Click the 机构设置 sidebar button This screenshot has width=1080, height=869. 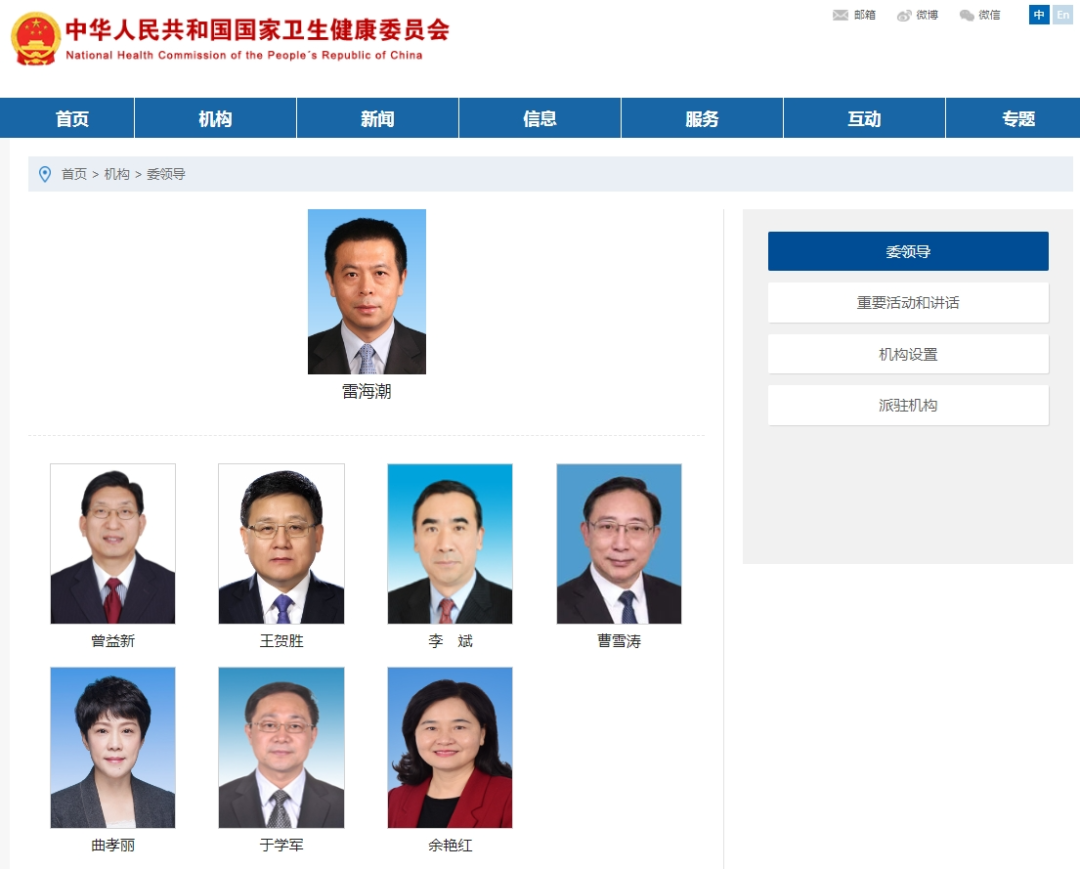tap(907, 353)
